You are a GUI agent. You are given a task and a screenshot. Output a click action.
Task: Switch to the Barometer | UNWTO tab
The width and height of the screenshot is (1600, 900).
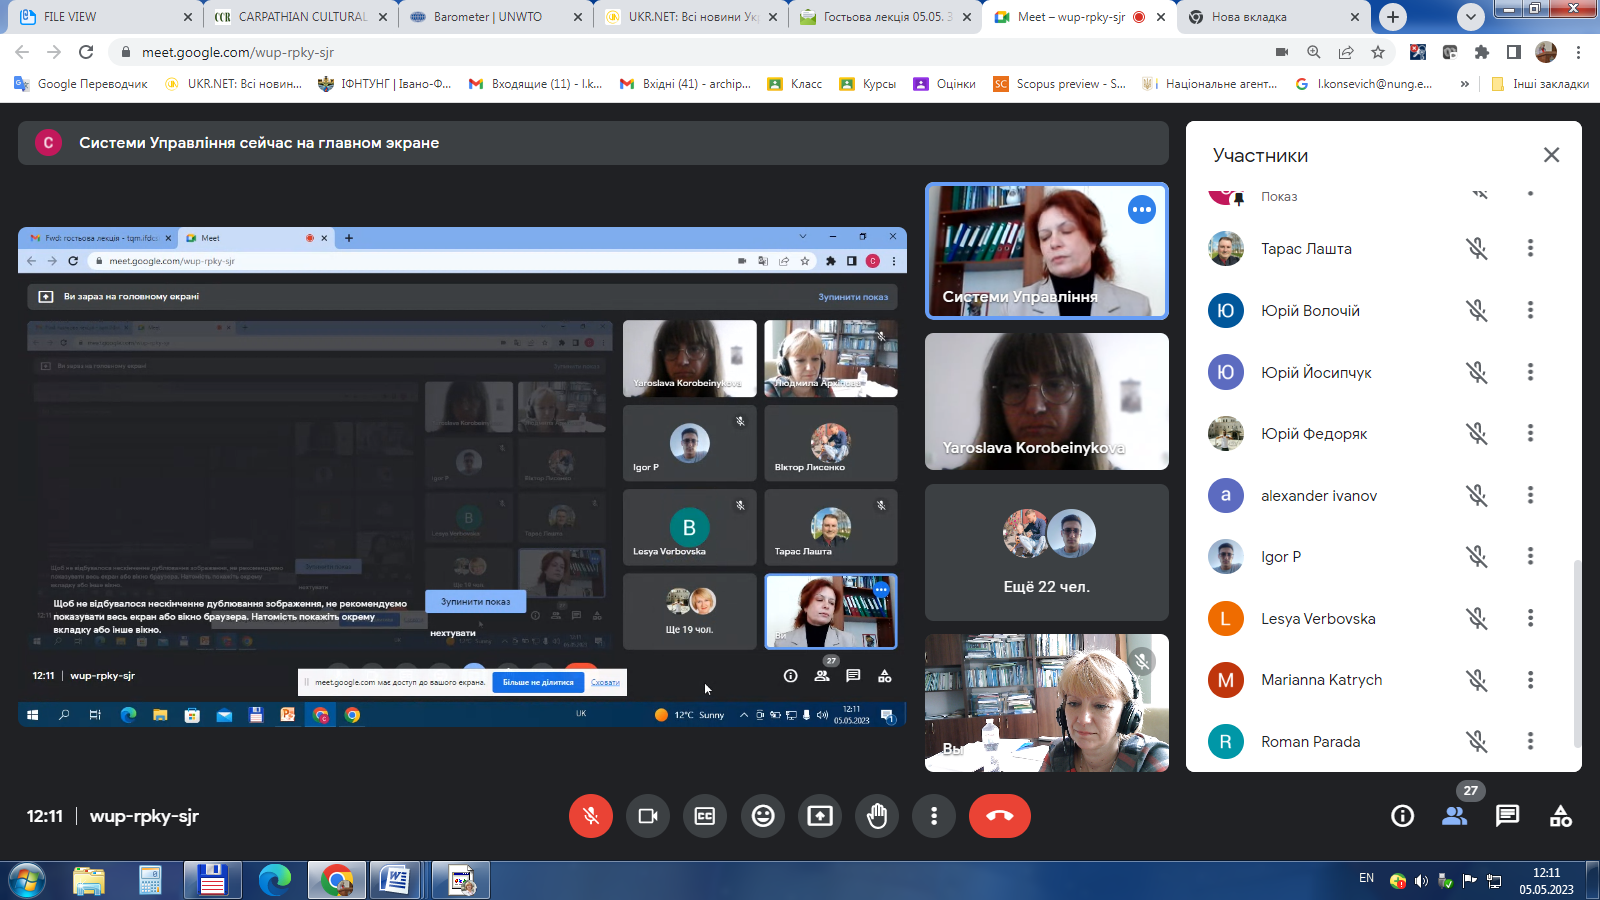pyautogui.click(x=488, y=17)
